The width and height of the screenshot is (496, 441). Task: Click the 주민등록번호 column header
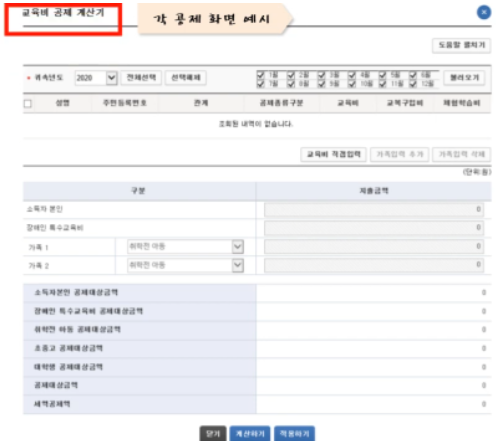125,103
